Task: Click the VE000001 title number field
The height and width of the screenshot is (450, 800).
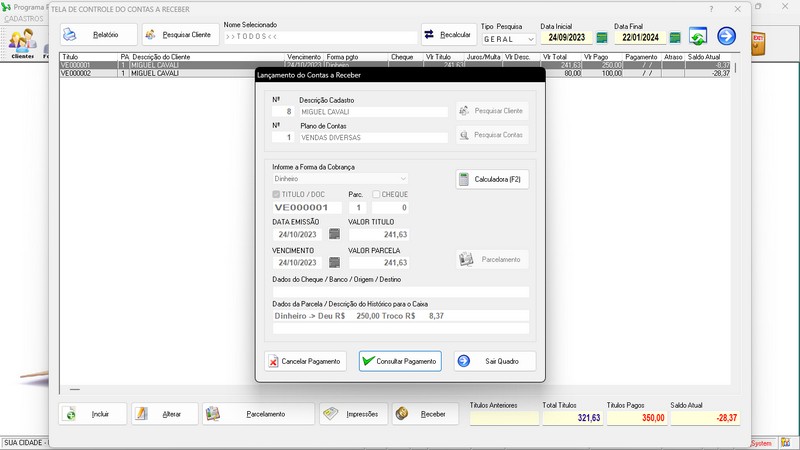Action: [x=307, y=208]
